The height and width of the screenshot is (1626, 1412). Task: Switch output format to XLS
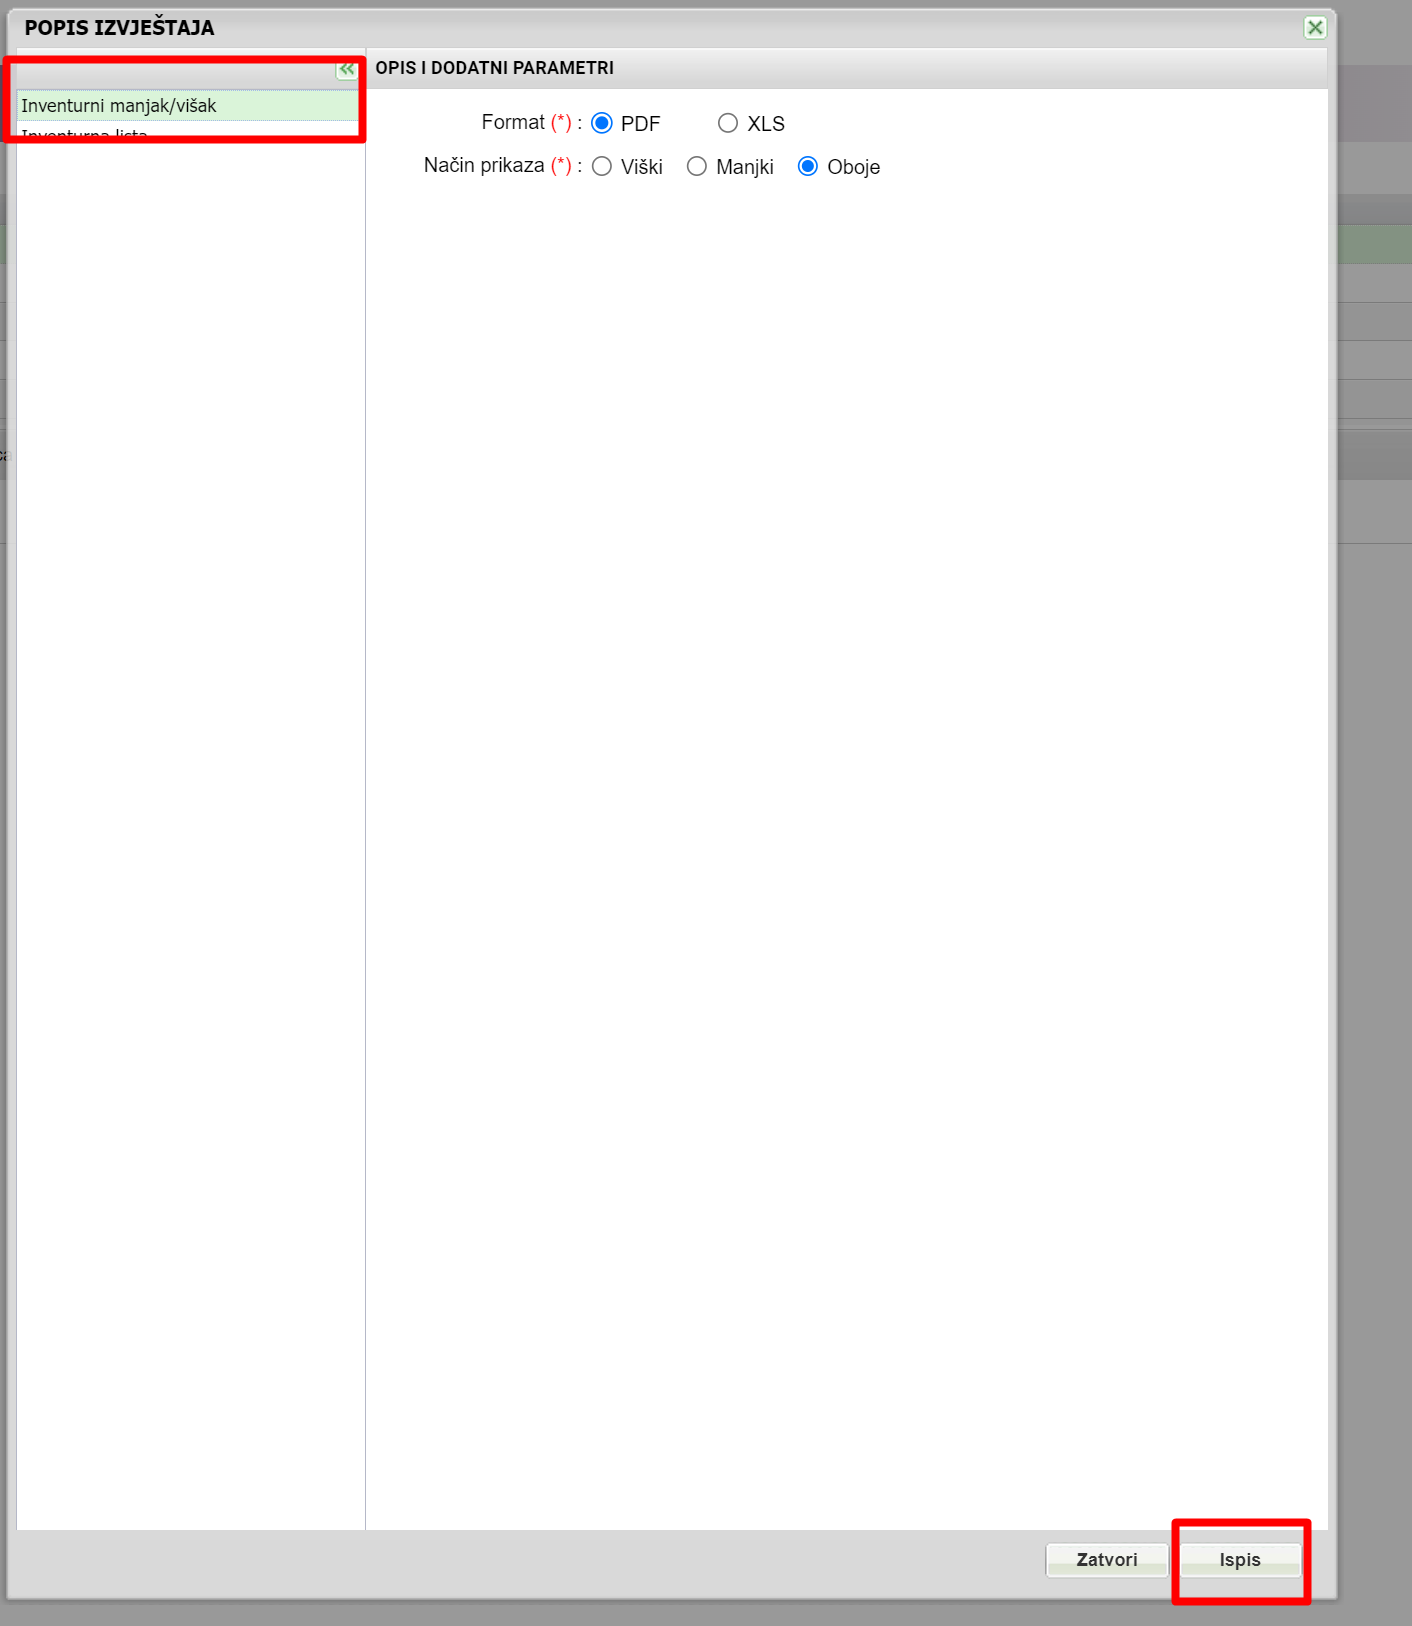click(728, 123)
